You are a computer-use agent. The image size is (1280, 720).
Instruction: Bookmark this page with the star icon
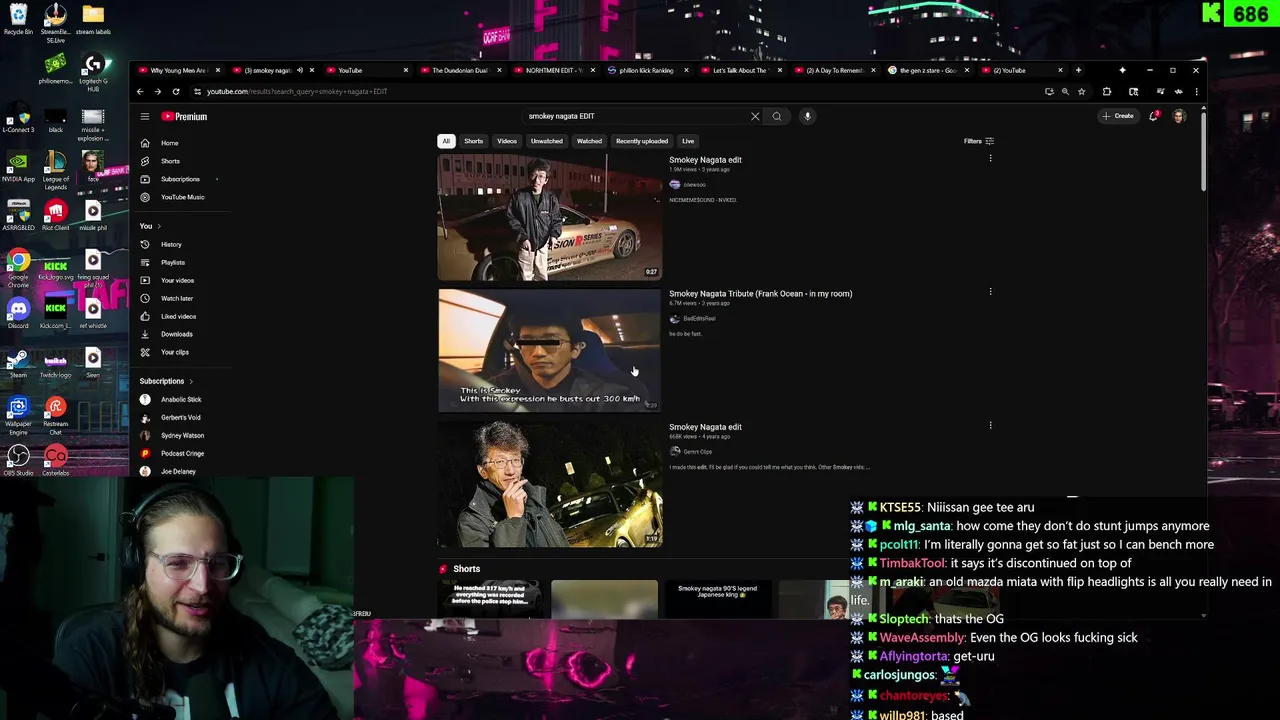1081,91
